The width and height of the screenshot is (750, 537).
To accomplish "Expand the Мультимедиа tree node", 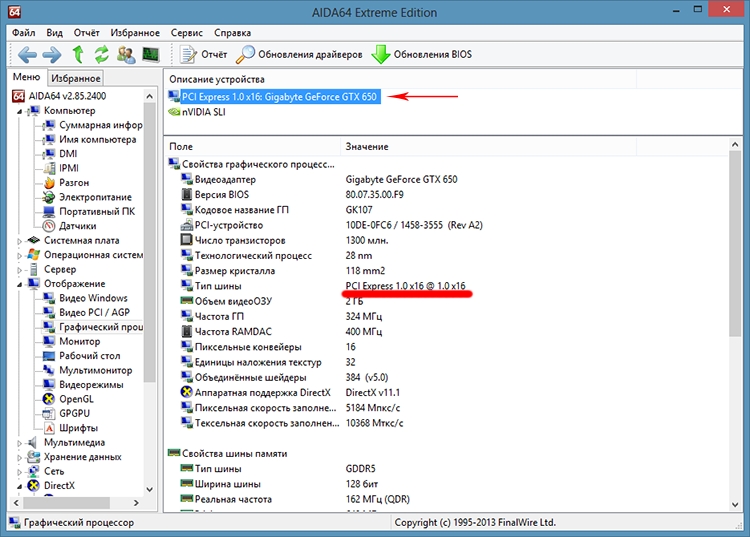I will [20, 443].
